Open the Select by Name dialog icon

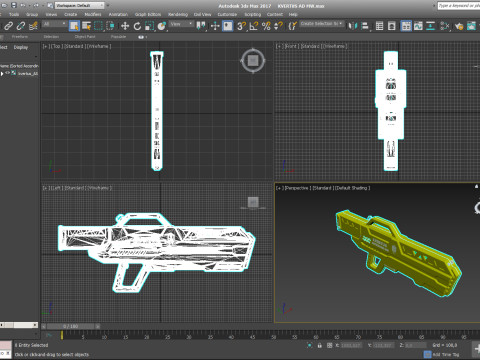(86, 26)
